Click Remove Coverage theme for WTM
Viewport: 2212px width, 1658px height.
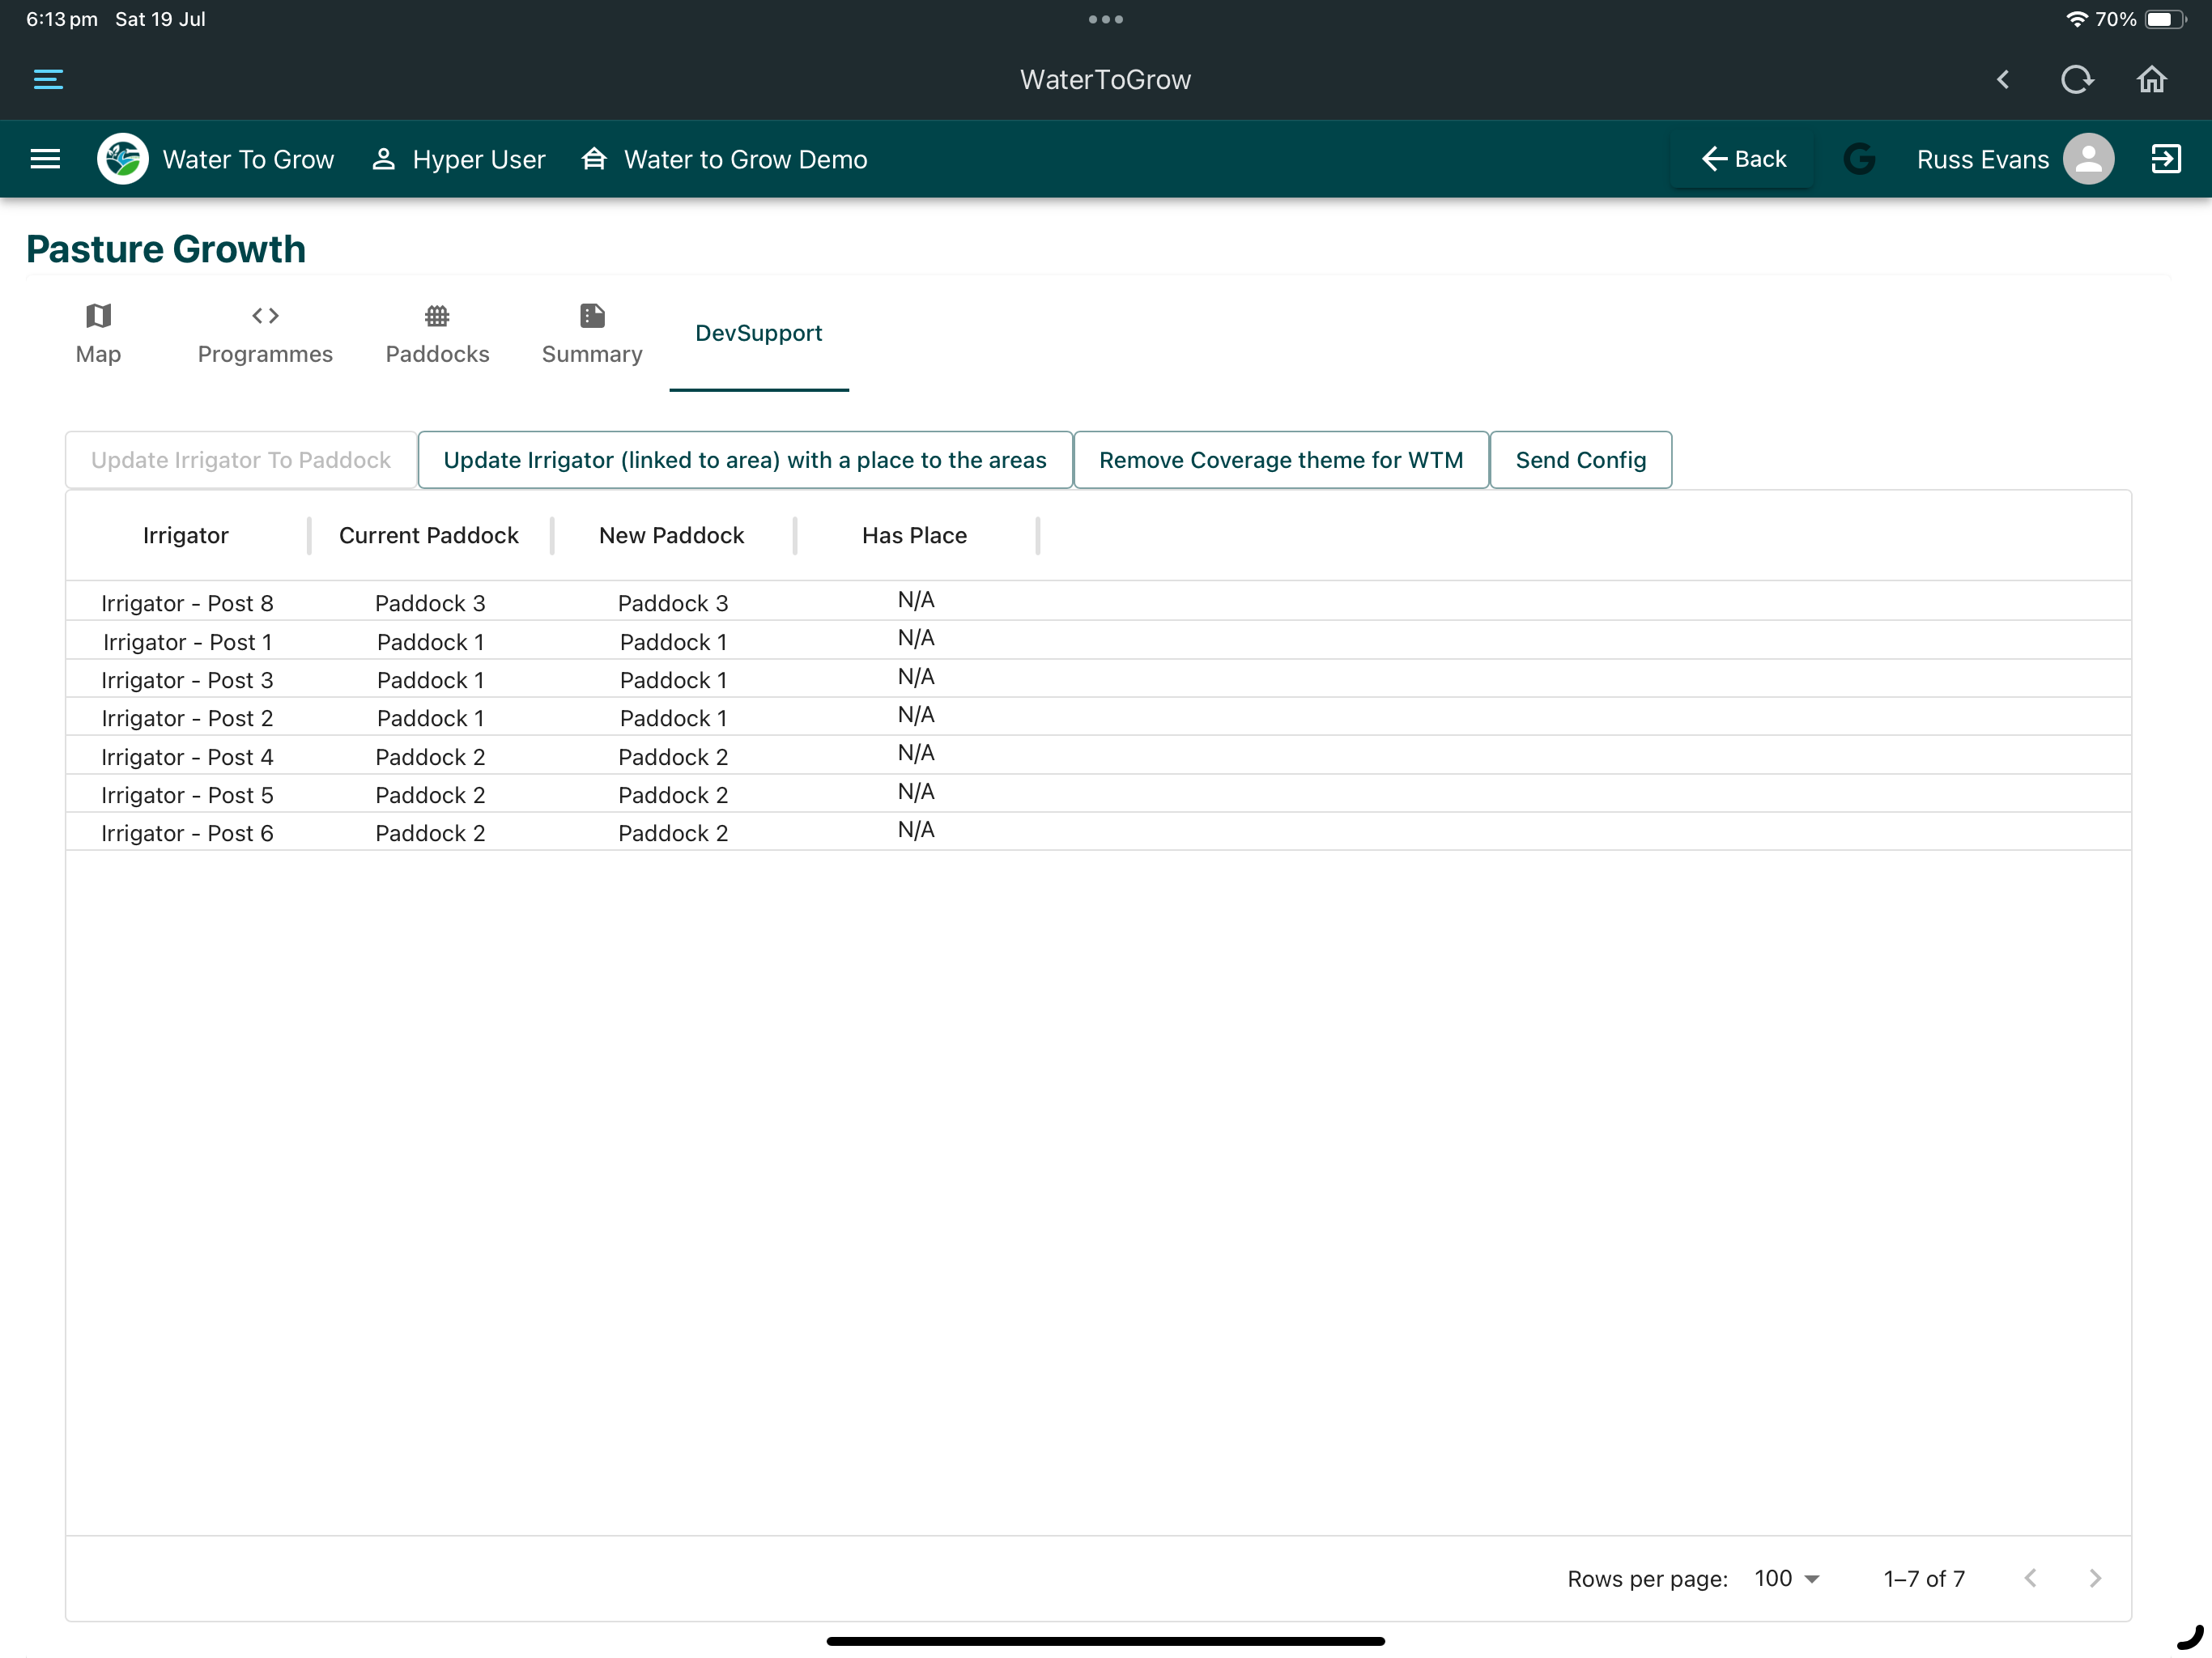tap(1281, 460)
